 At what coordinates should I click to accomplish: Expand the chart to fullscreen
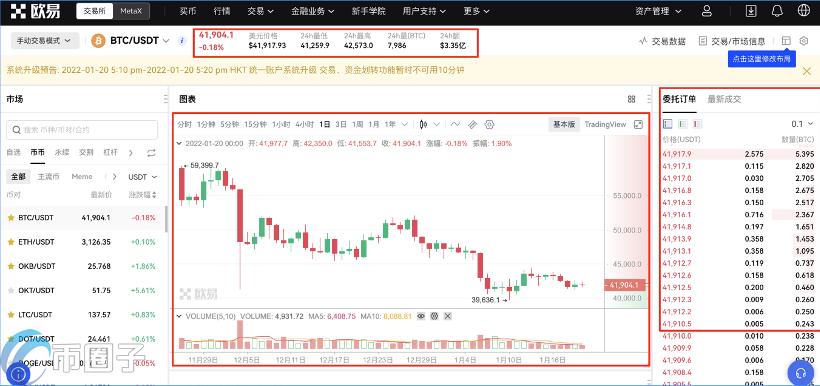638,124
